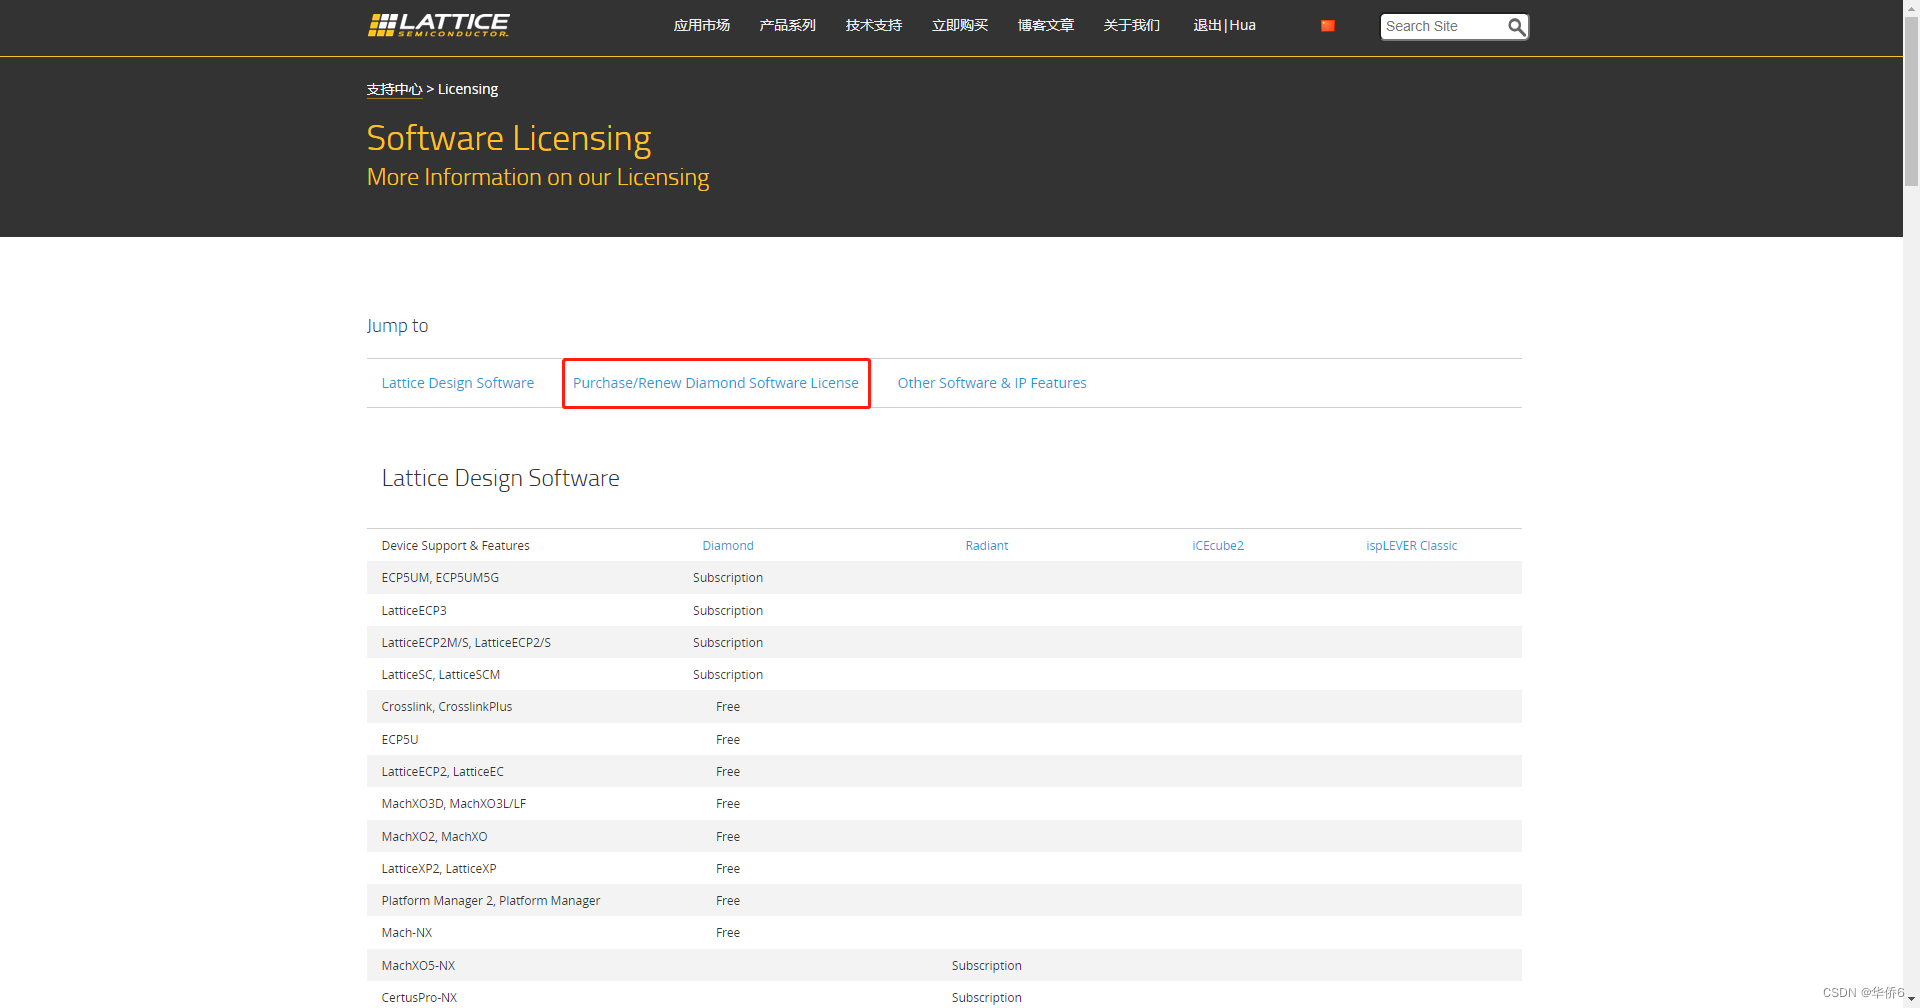The height and width of the screenshot is (1008, 1920).
Task: Open the ispLEVER Classic column link
Action: (1412, 546)
